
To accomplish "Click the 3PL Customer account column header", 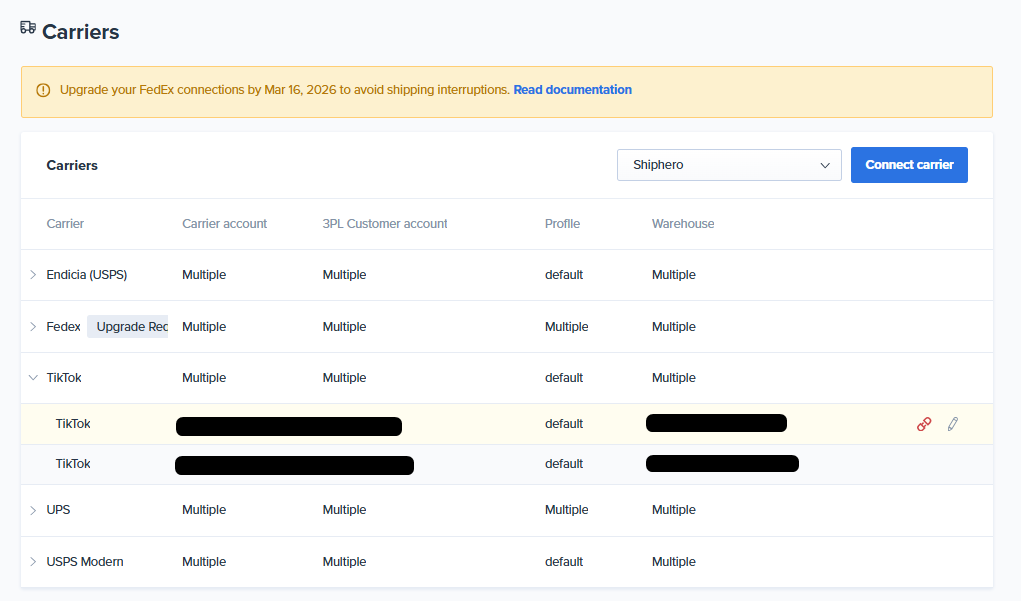I will [x=385, y=224].
